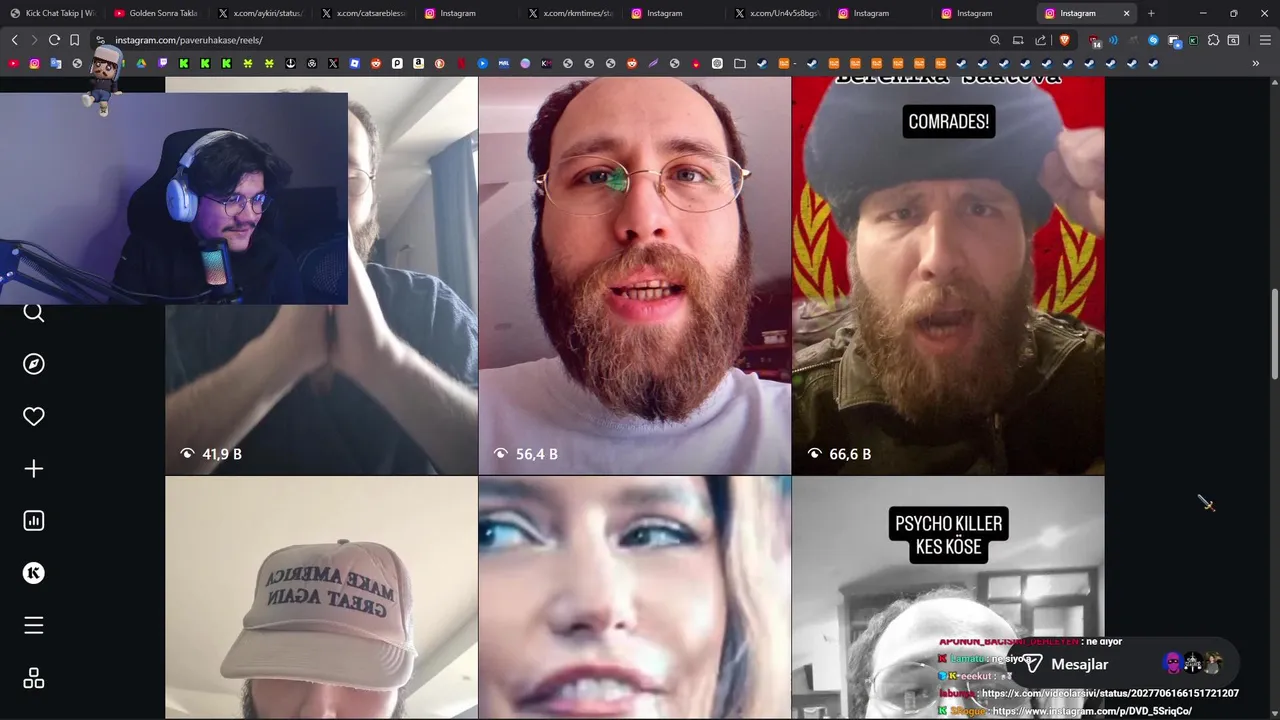Open the x.com/videolarsivi link in chat
The height and width of the screenshot is (720, 1280).
coord(1110,693)
